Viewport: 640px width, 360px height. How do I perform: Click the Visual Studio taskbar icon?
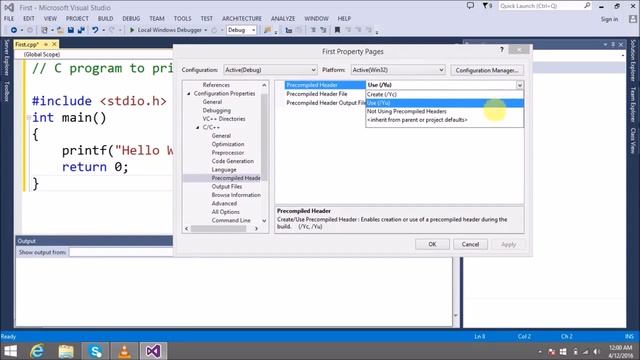point(153,351)
